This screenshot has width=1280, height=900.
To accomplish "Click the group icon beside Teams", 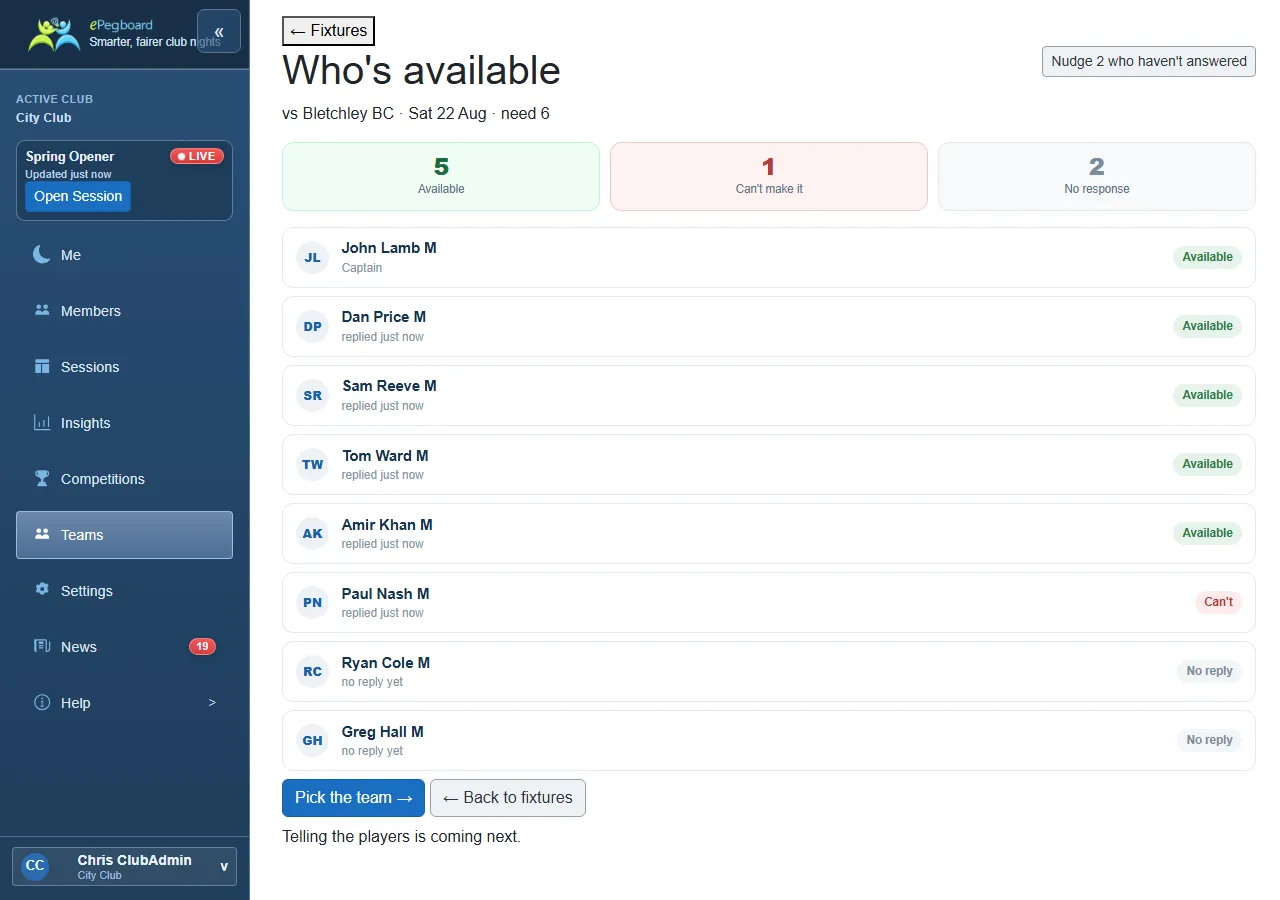I will tap(42, 535).
